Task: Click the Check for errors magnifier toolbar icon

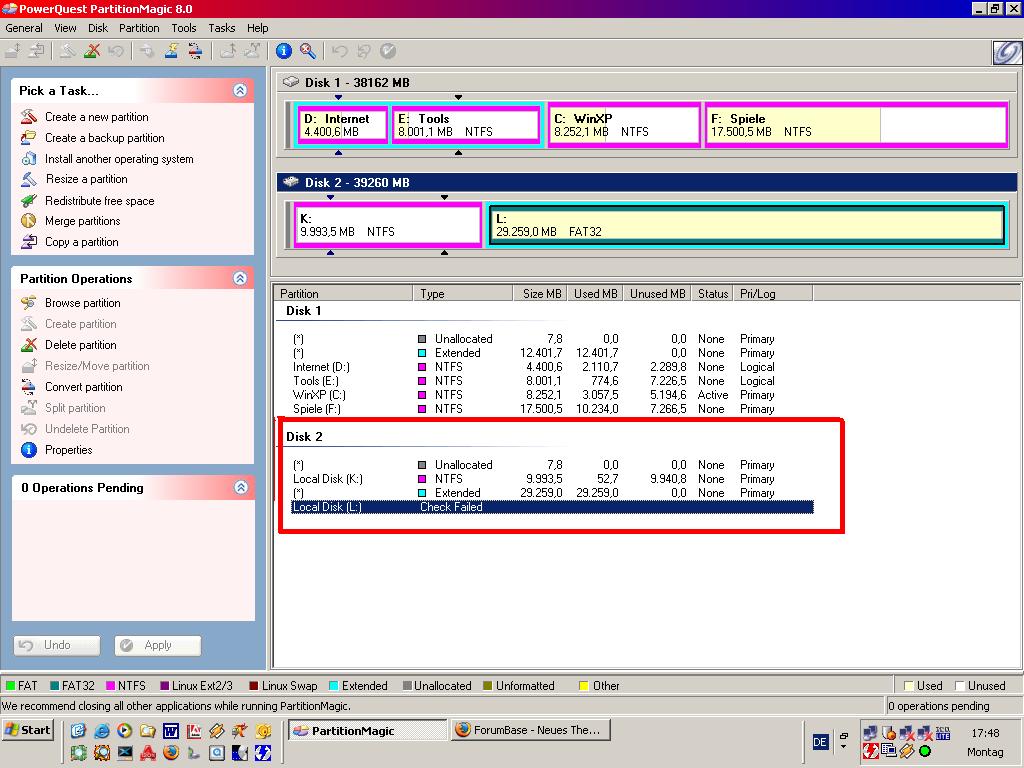Action: [x=308, y=51]
